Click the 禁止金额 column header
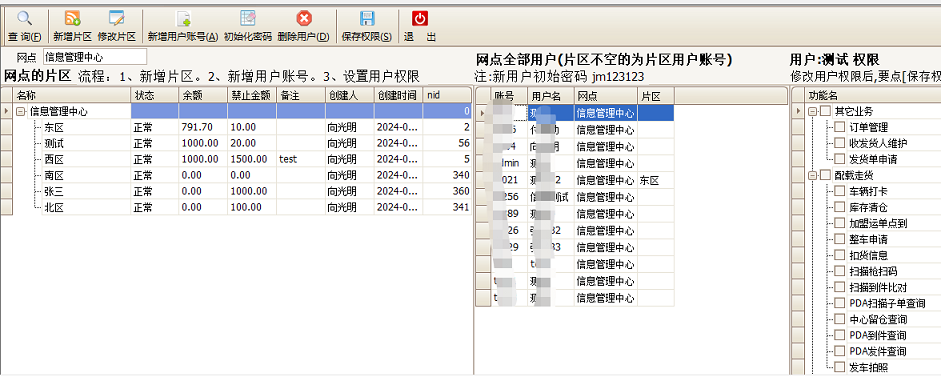Screen dimensions: 941x376 [251, 95]
